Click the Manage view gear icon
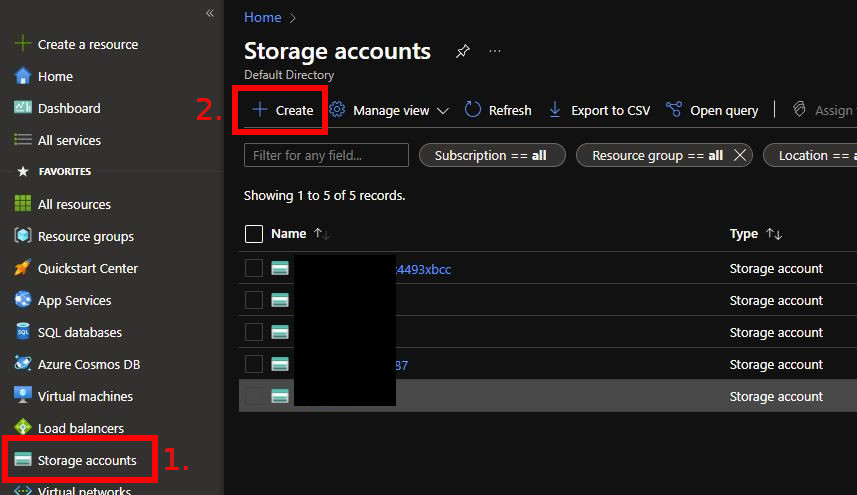This screenshot has width=857, height=495. point(337,109)
